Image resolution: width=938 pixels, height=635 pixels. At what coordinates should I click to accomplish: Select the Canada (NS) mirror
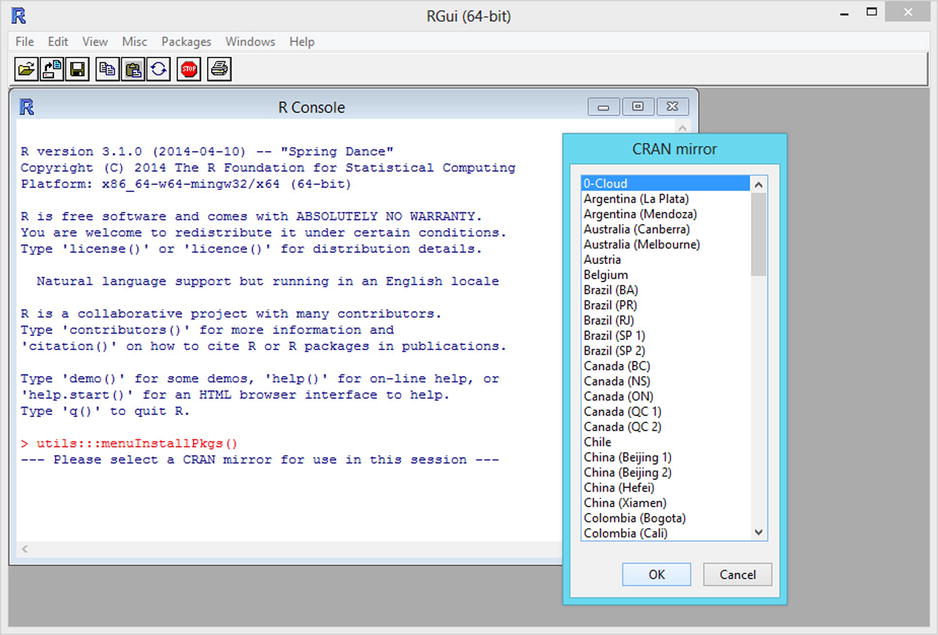[666, 381]
